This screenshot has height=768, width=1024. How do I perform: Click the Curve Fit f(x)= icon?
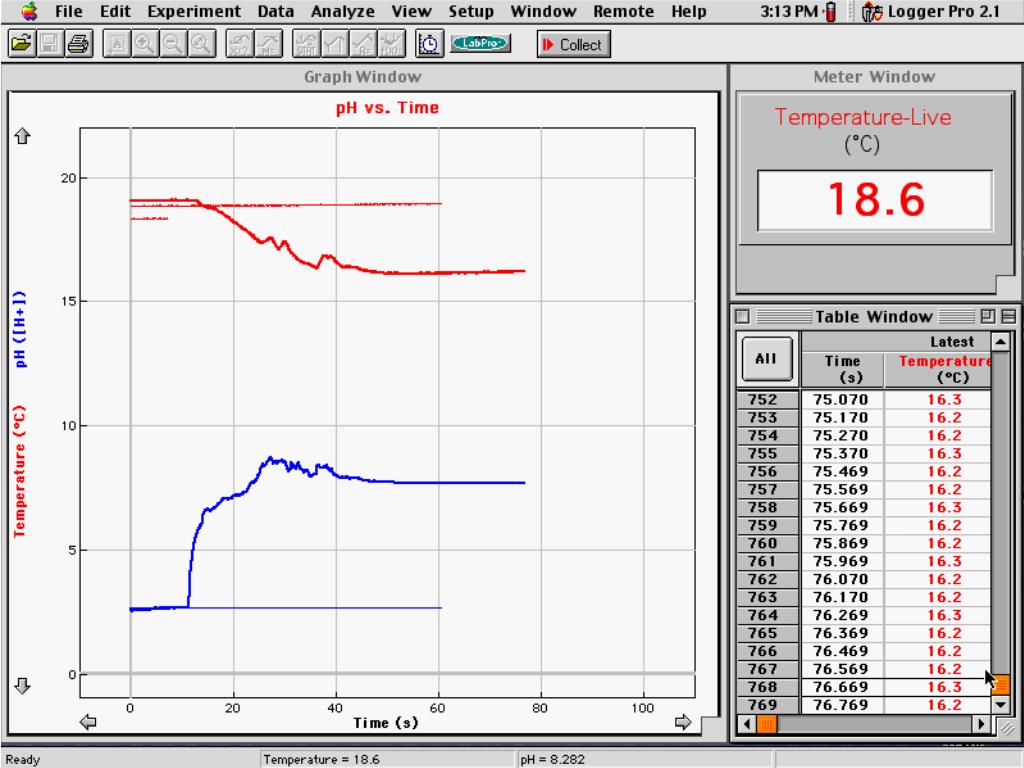(x=391, y=44)
